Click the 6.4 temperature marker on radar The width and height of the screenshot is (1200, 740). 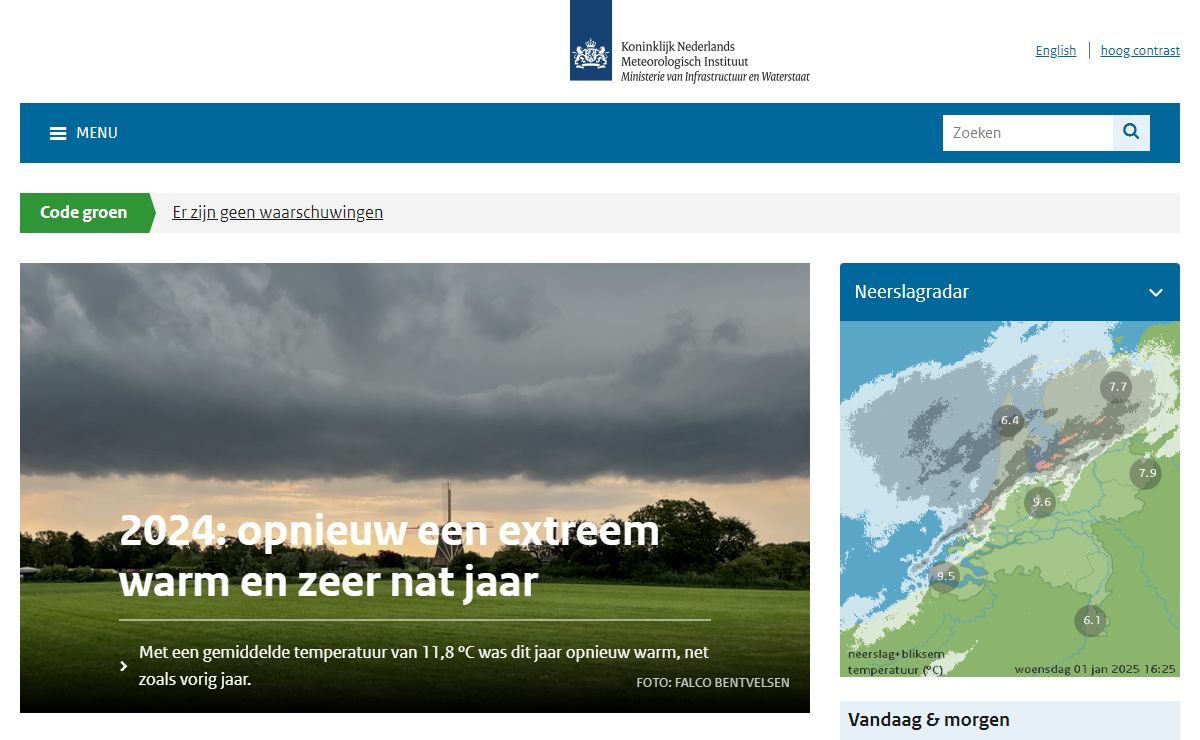click(1009, 421)
